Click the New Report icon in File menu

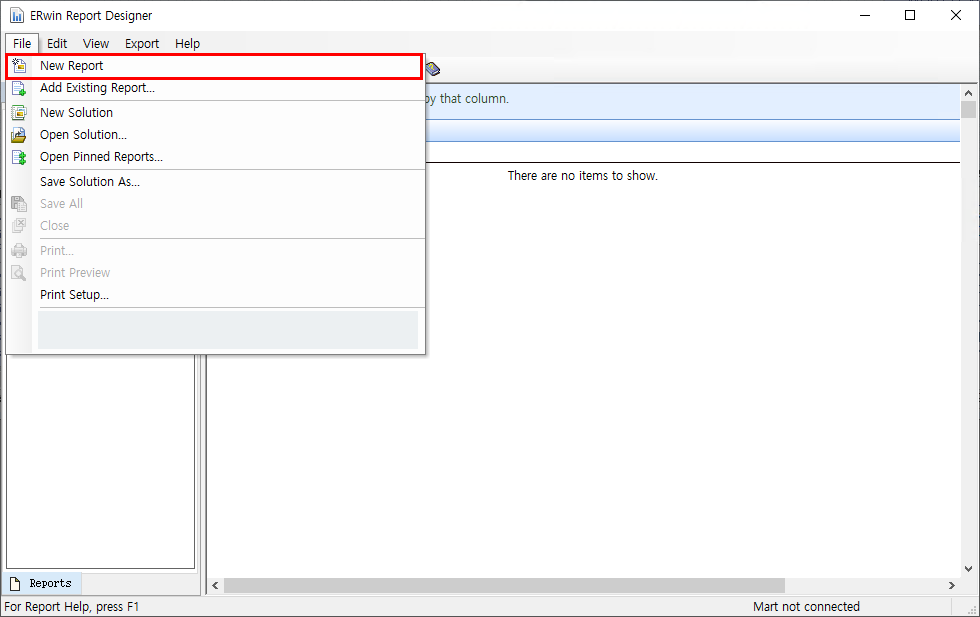[x=19, y=66]
